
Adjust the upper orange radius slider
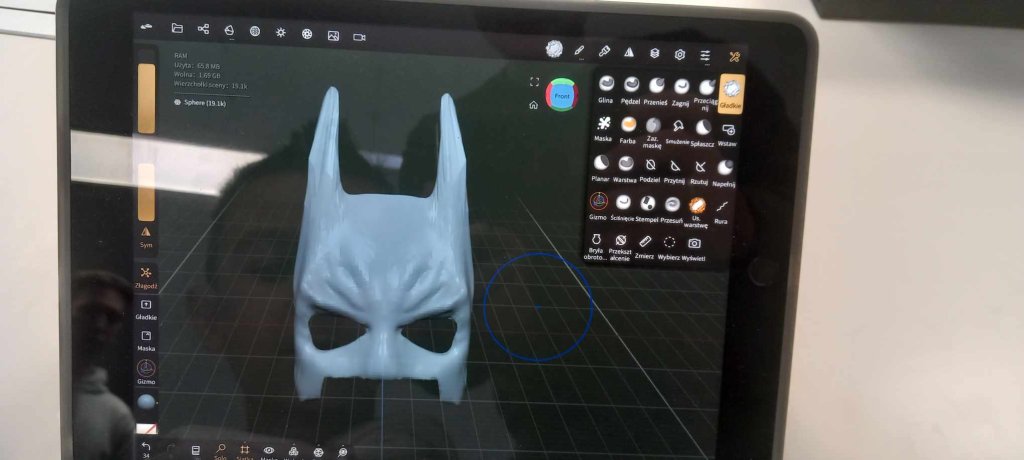pyautogui.click(x=146, y=98)
